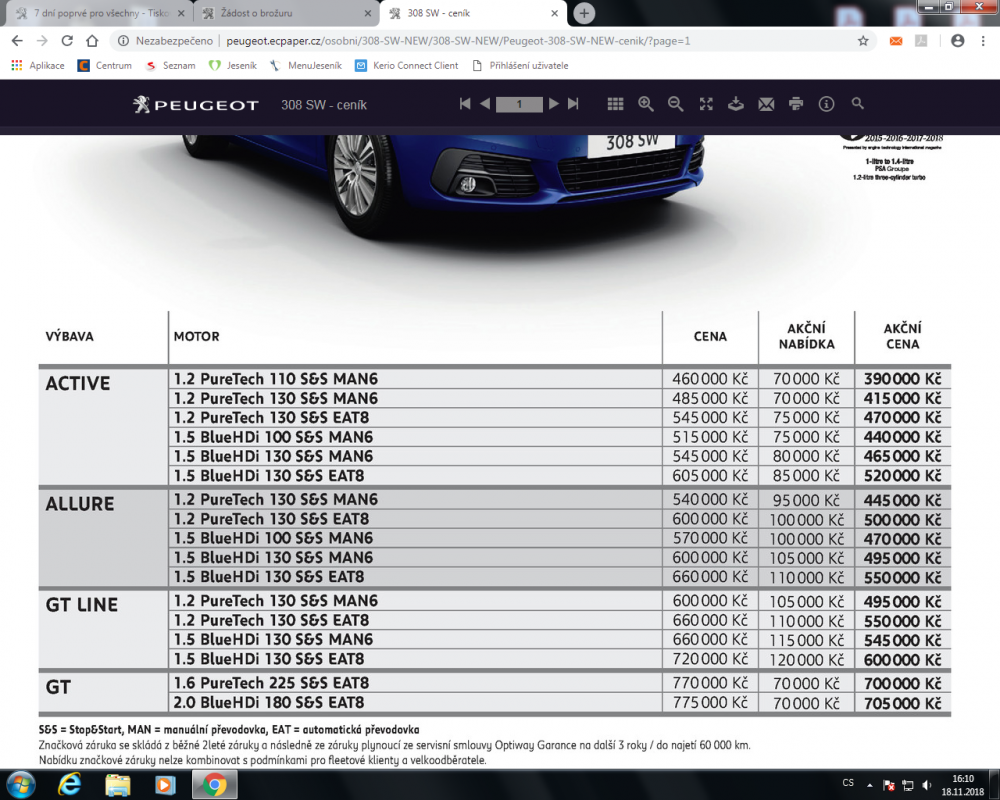Click the '1.2 PureTech 110 S&S MAN6' row

(x=494, y=379)
